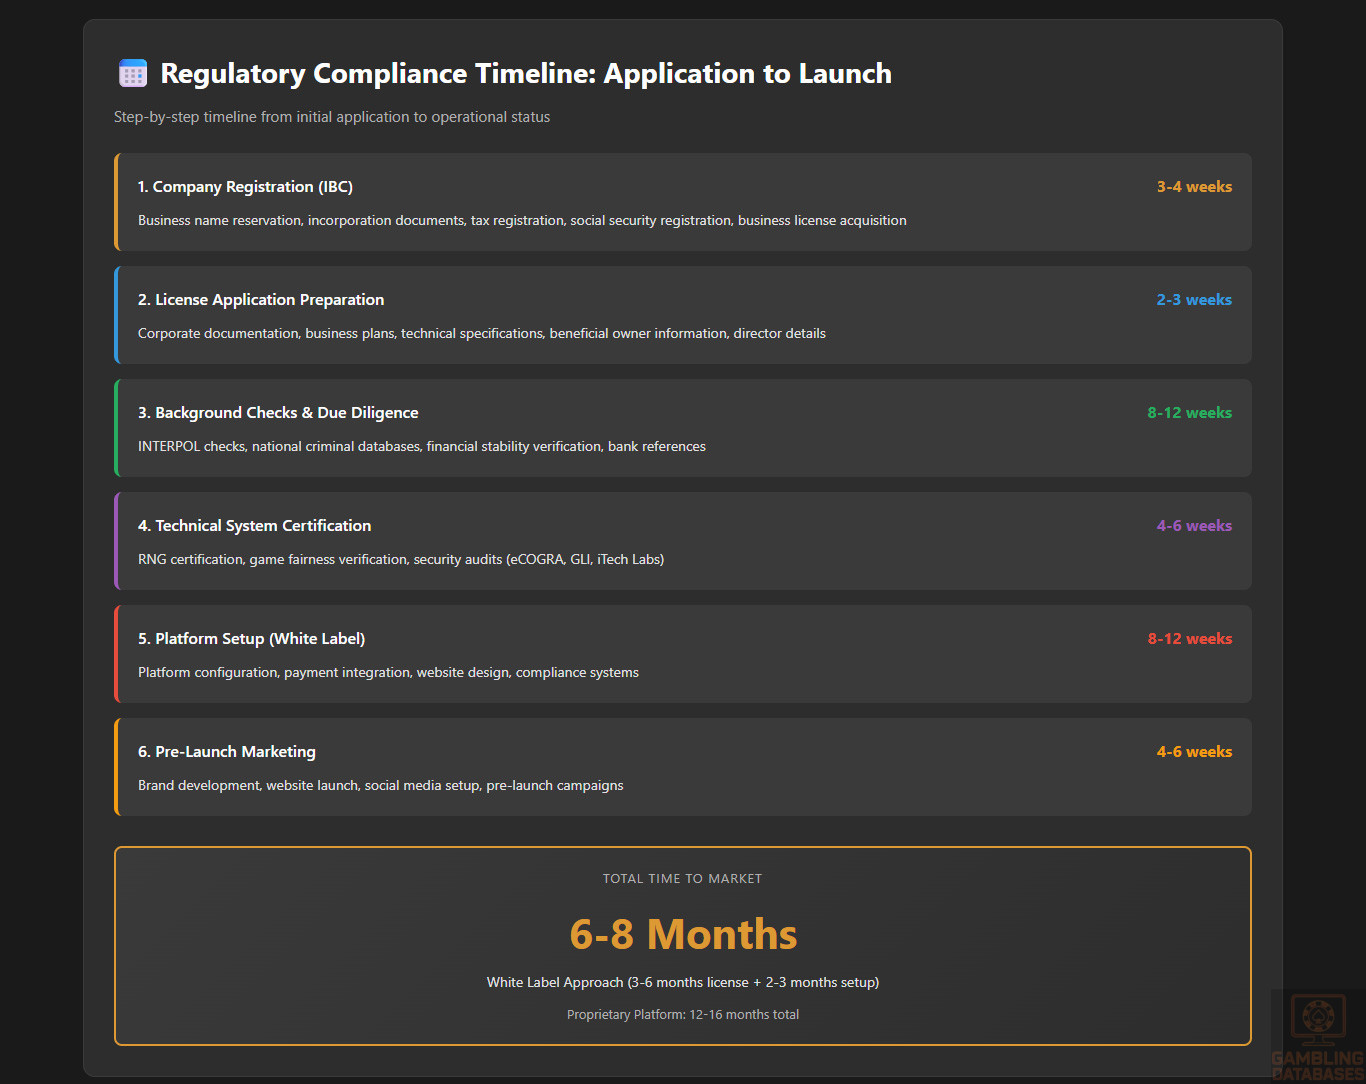Click the red '8-12 weeks' duration
This screenshot has width=1366, height=1084.
click(1189, 639)
